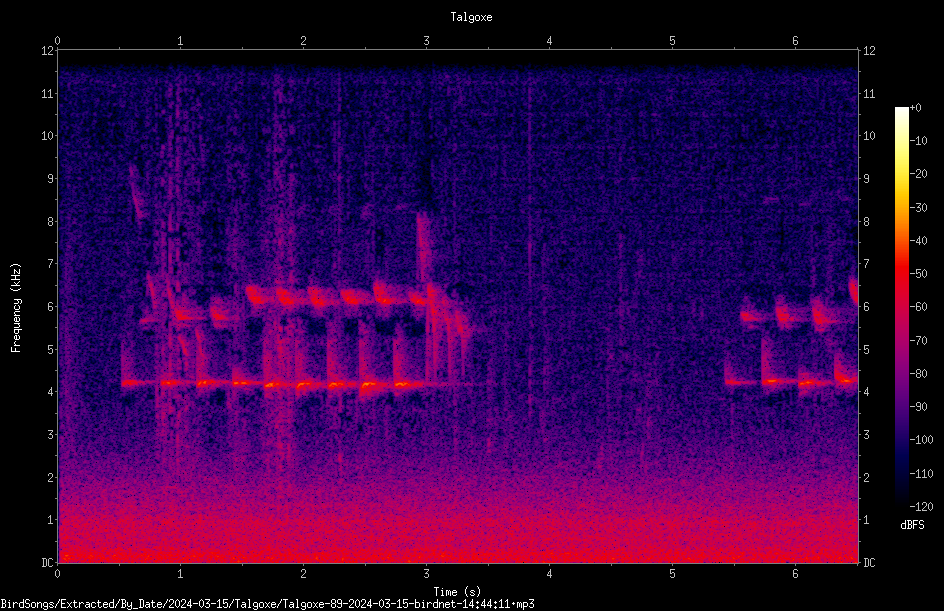The image size is (944, 611).
Task: Click the second song burst near 6 seconds
Action: click(x=792, y=344)
